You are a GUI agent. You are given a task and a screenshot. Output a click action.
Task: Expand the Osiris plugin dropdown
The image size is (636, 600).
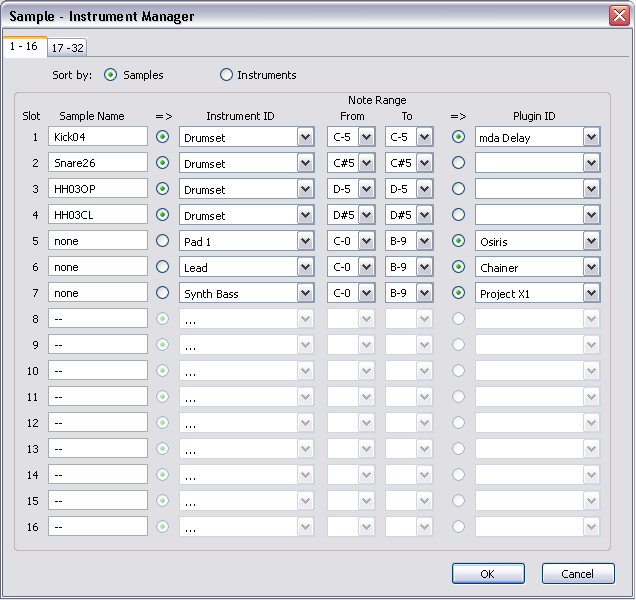pos(591,241)
